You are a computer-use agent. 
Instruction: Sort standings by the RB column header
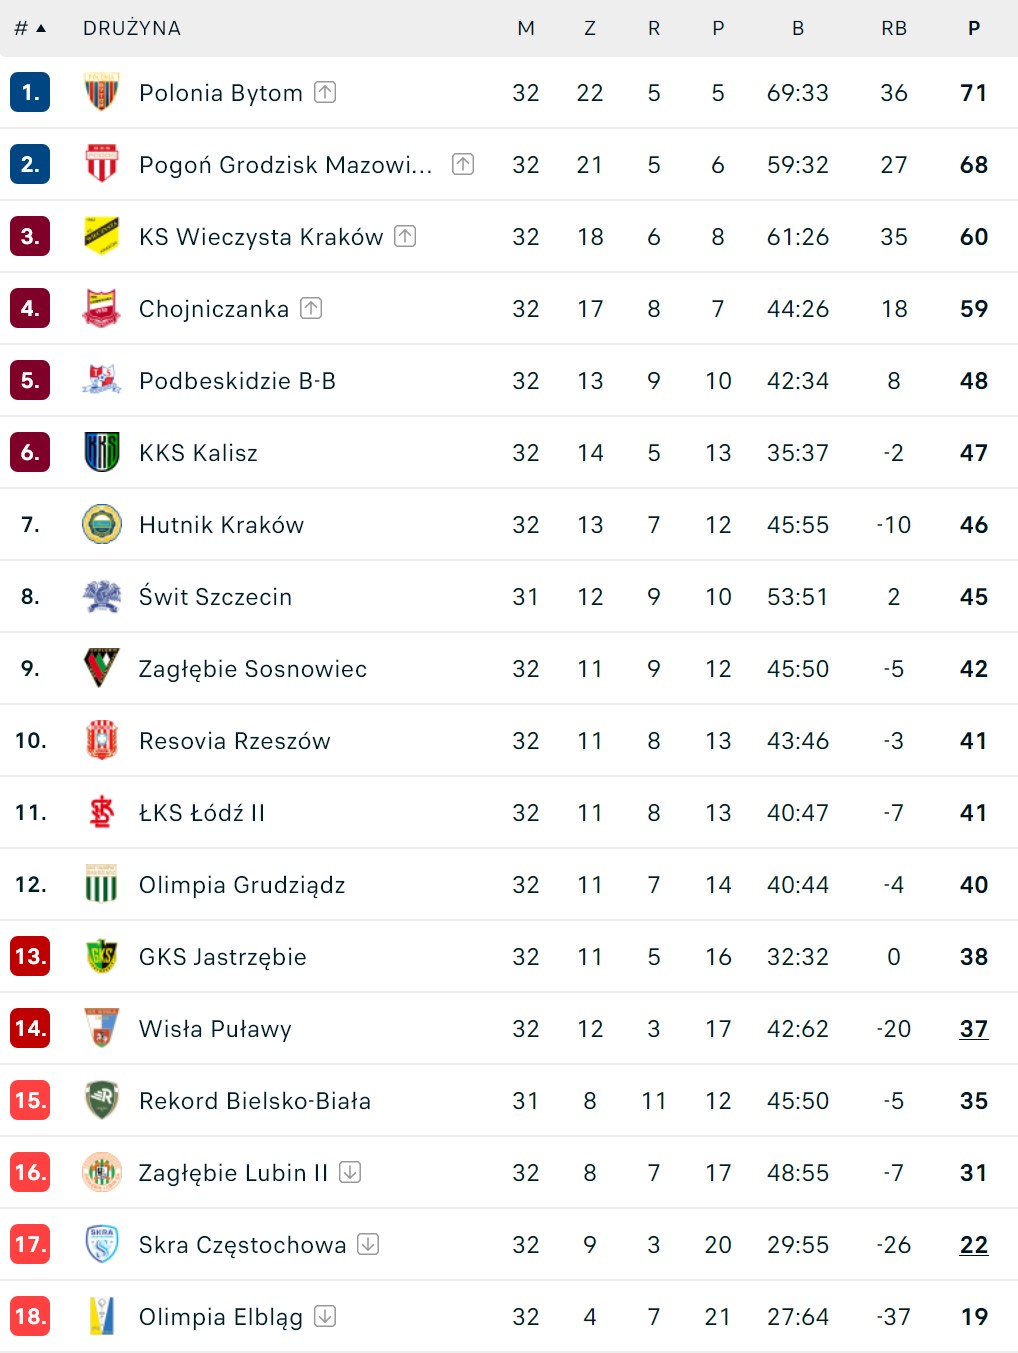click(x=894, y=28)
